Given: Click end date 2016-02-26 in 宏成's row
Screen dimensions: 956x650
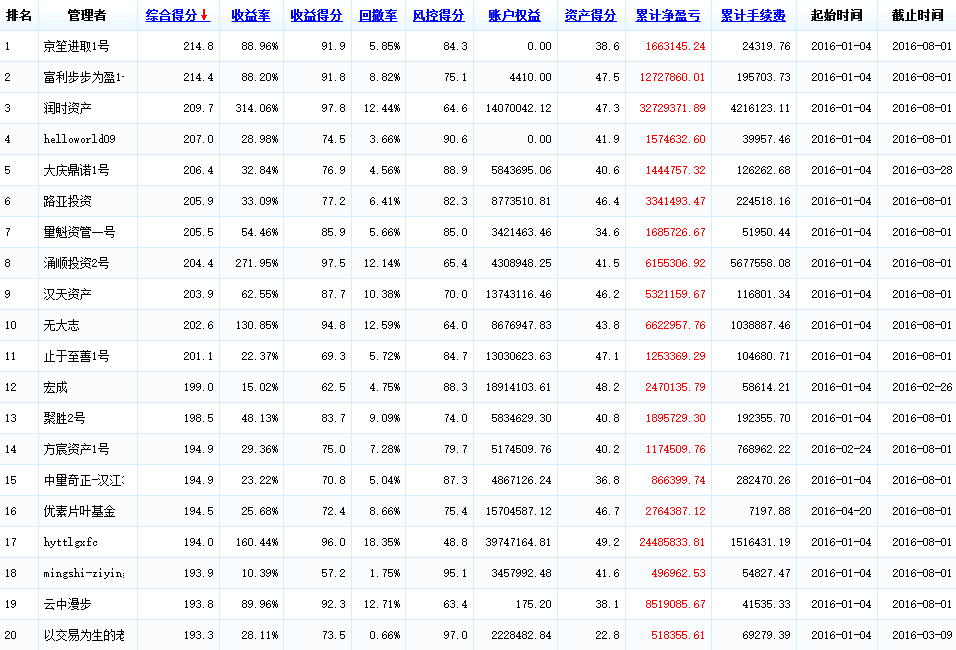Looking at the screenshot, I should pyautogui.click(x=922, y=387).
